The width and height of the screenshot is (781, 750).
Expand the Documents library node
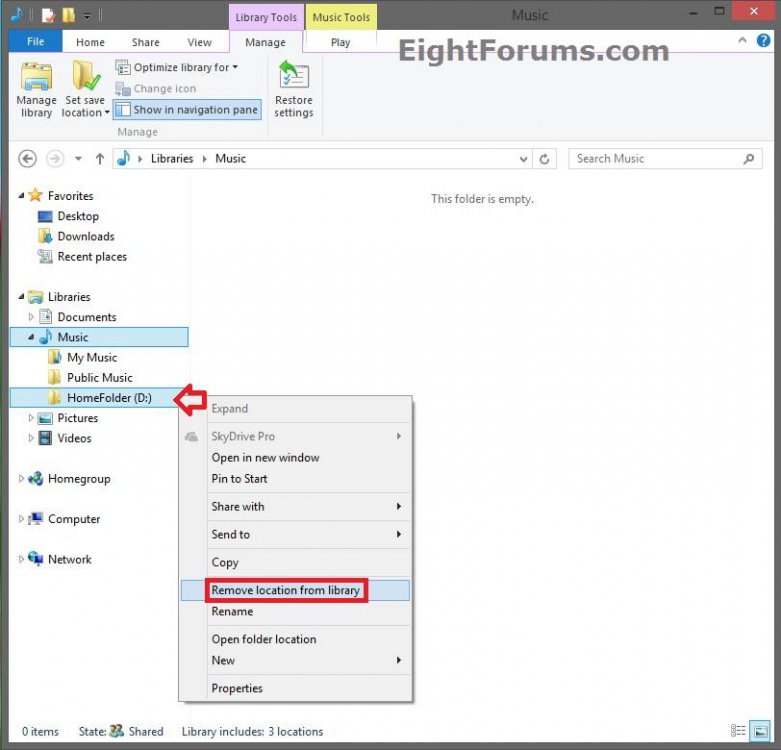31,317
